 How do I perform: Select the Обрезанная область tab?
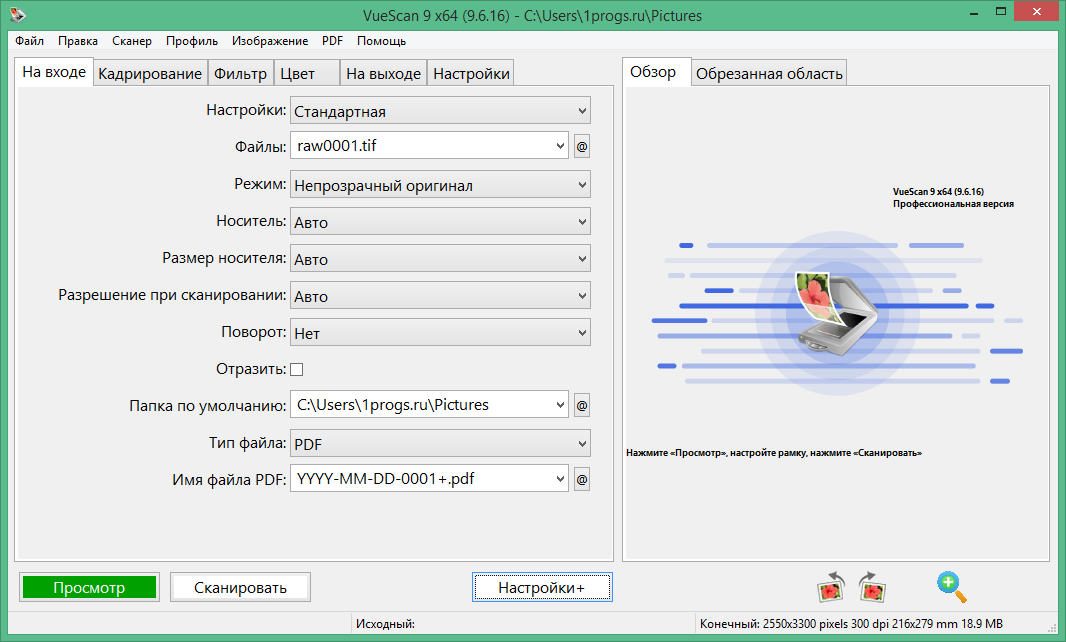coord(769,74)
